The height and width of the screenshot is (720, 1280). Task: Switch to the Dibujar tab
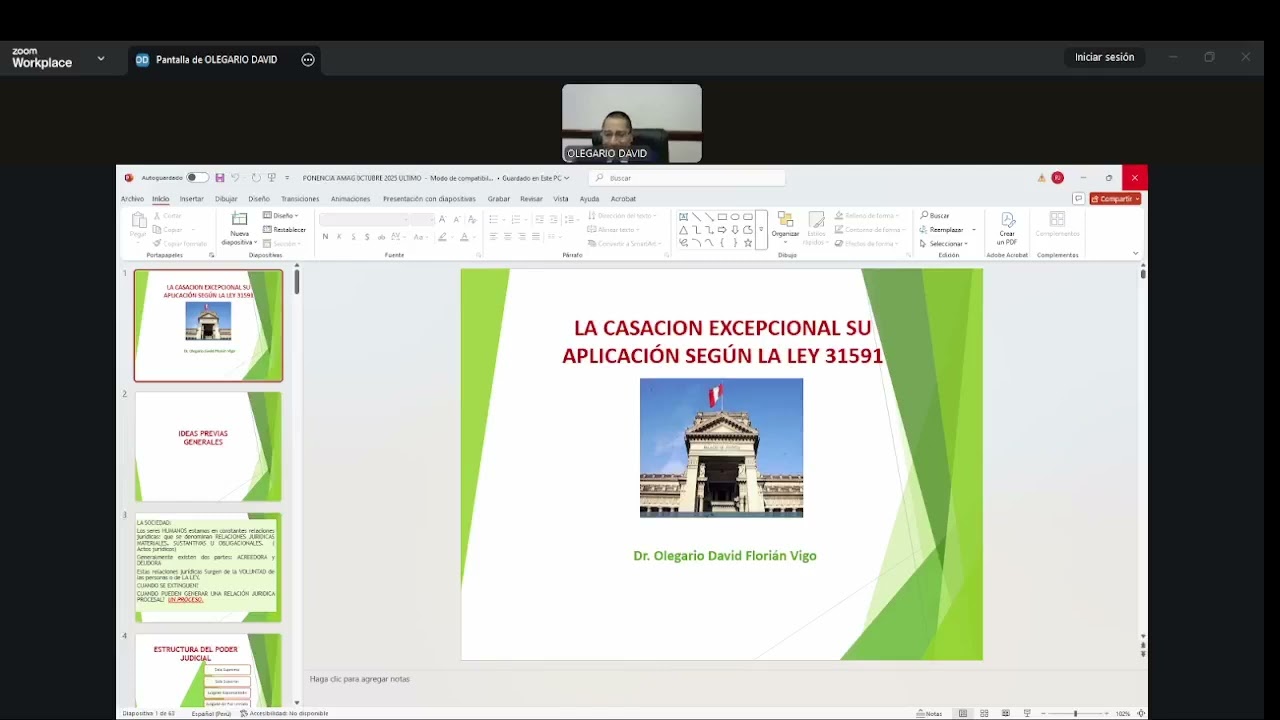[x=226, y=199]
